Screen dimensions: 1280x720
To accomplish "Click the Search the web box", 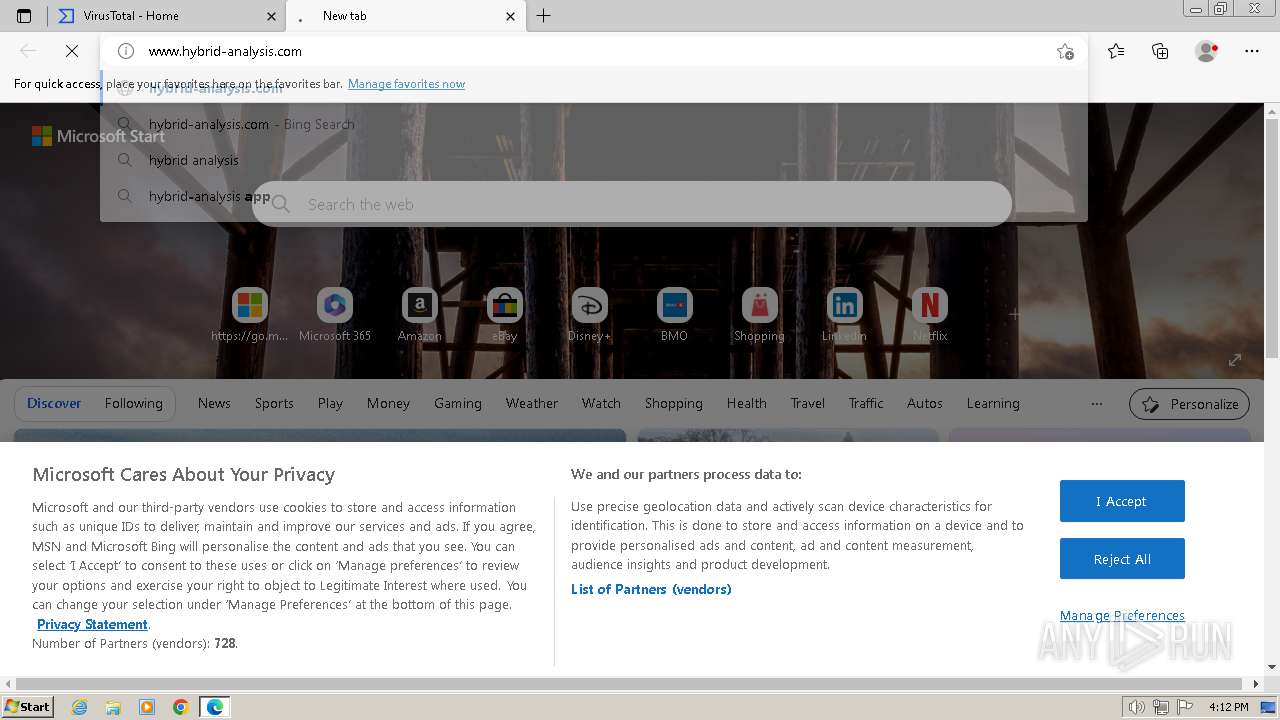I will tap(632, 204).
